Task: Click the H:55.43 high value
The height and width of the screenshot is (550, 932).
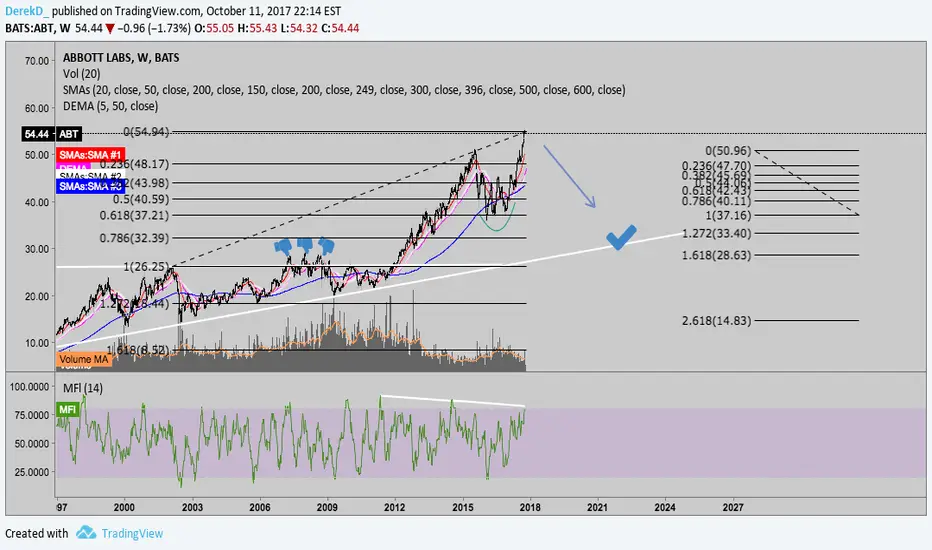Action: [257, 28]
